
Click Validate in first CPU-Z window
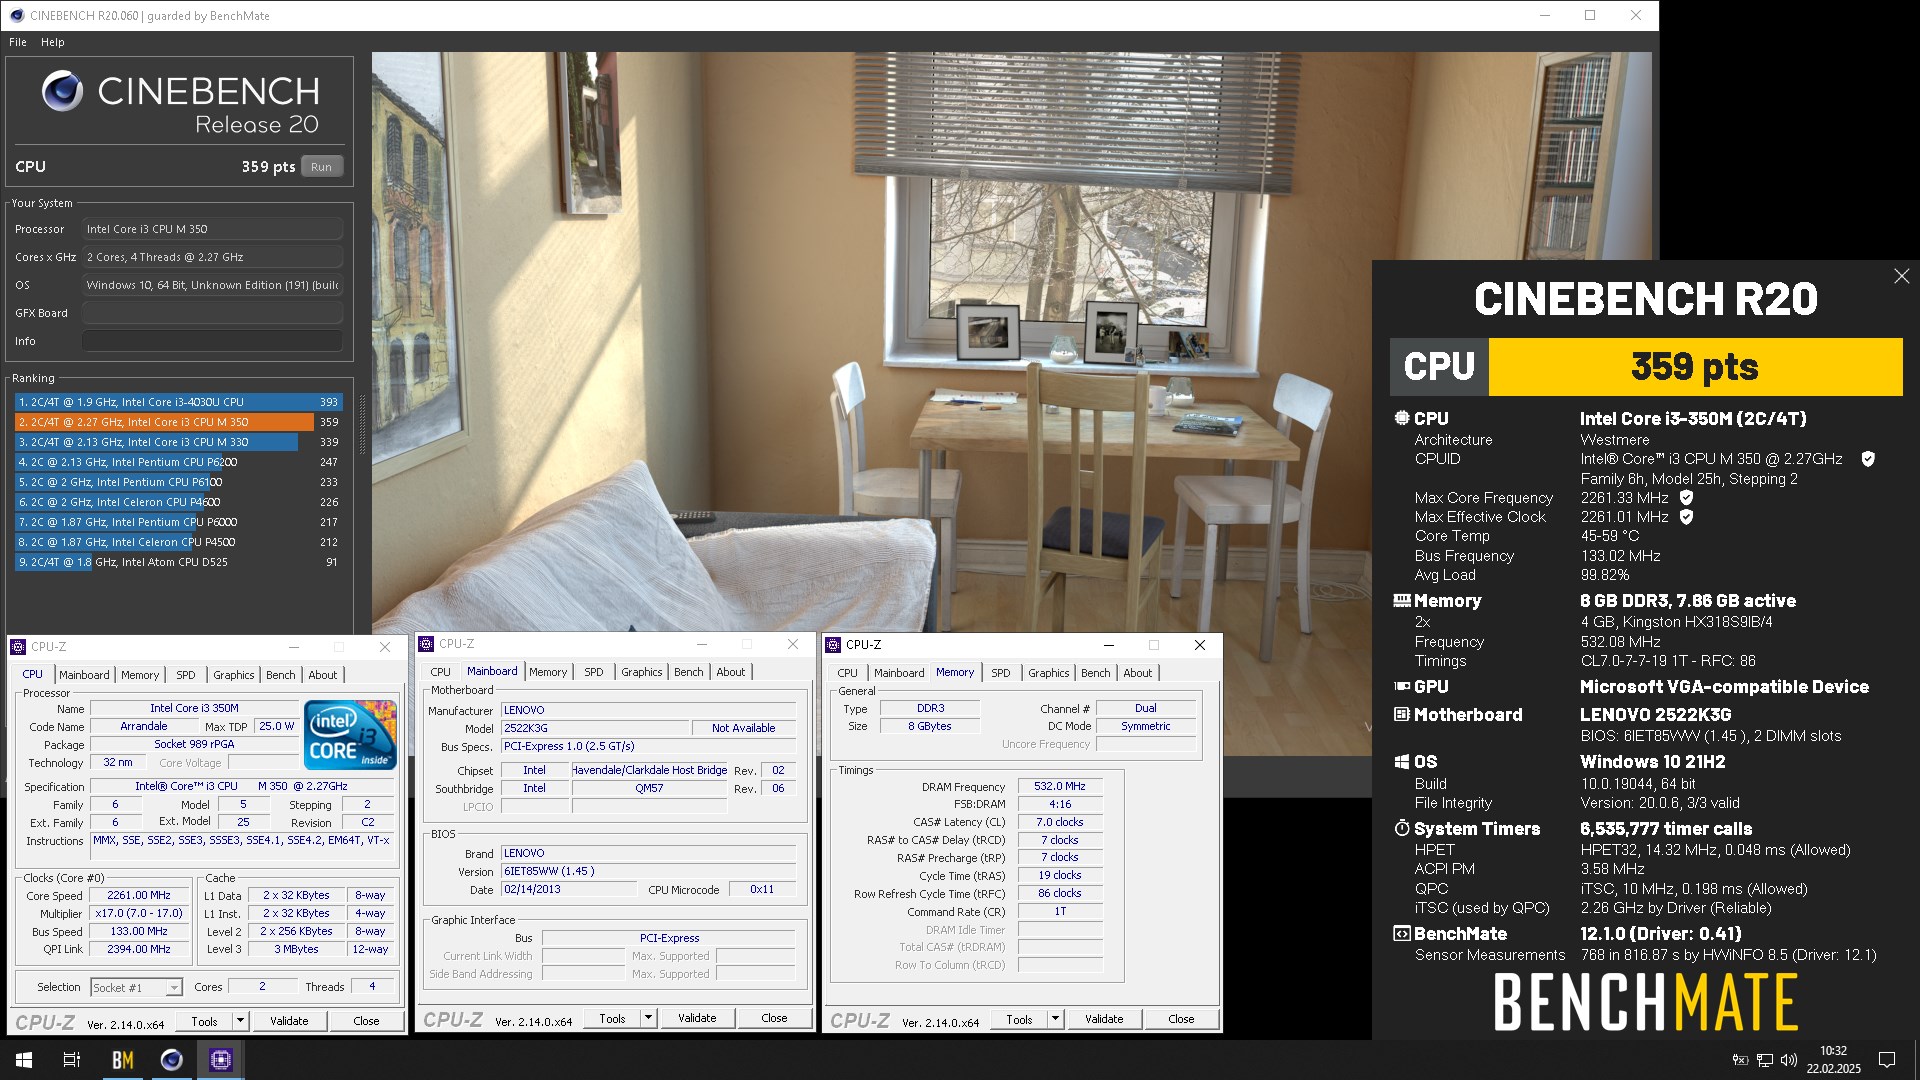click(289, 1021)
